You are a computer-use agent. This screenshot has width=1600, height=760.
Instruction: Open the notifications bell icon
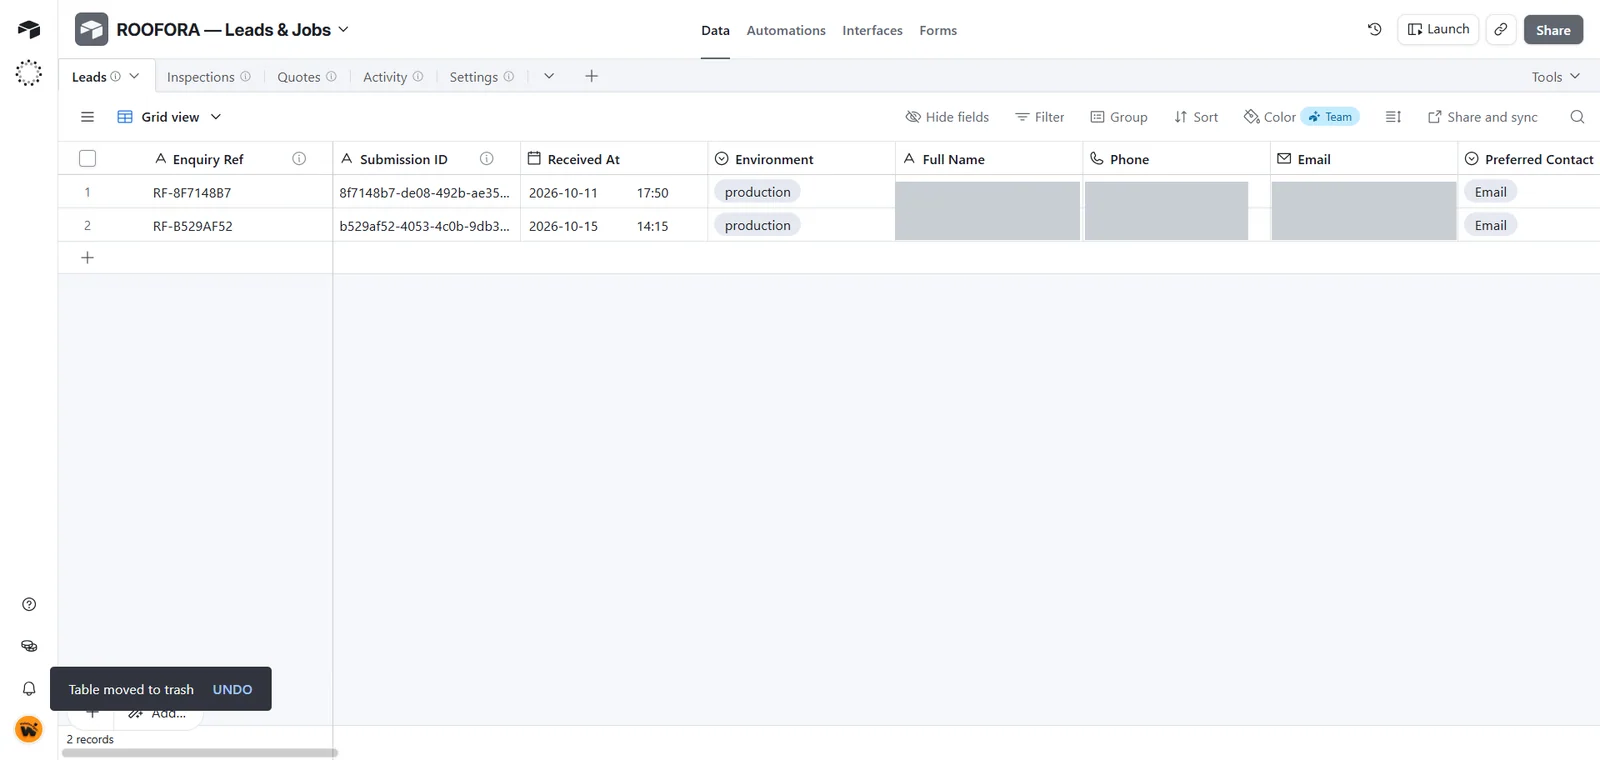click(29, 688)
